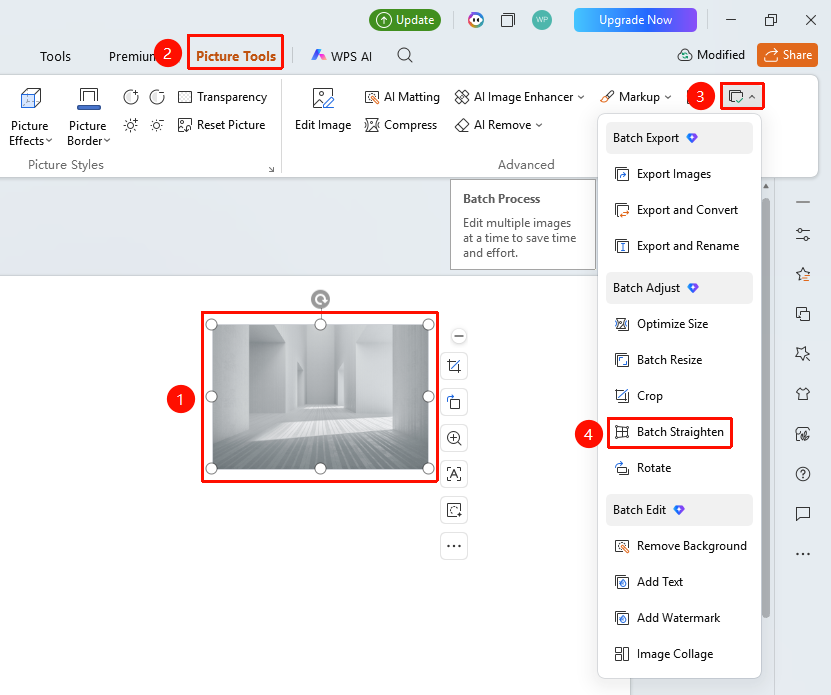Select AI Matting in the ribbon
Image resolution: width=831 pixels, height=695 pixels.
click(x=402, y=97)
